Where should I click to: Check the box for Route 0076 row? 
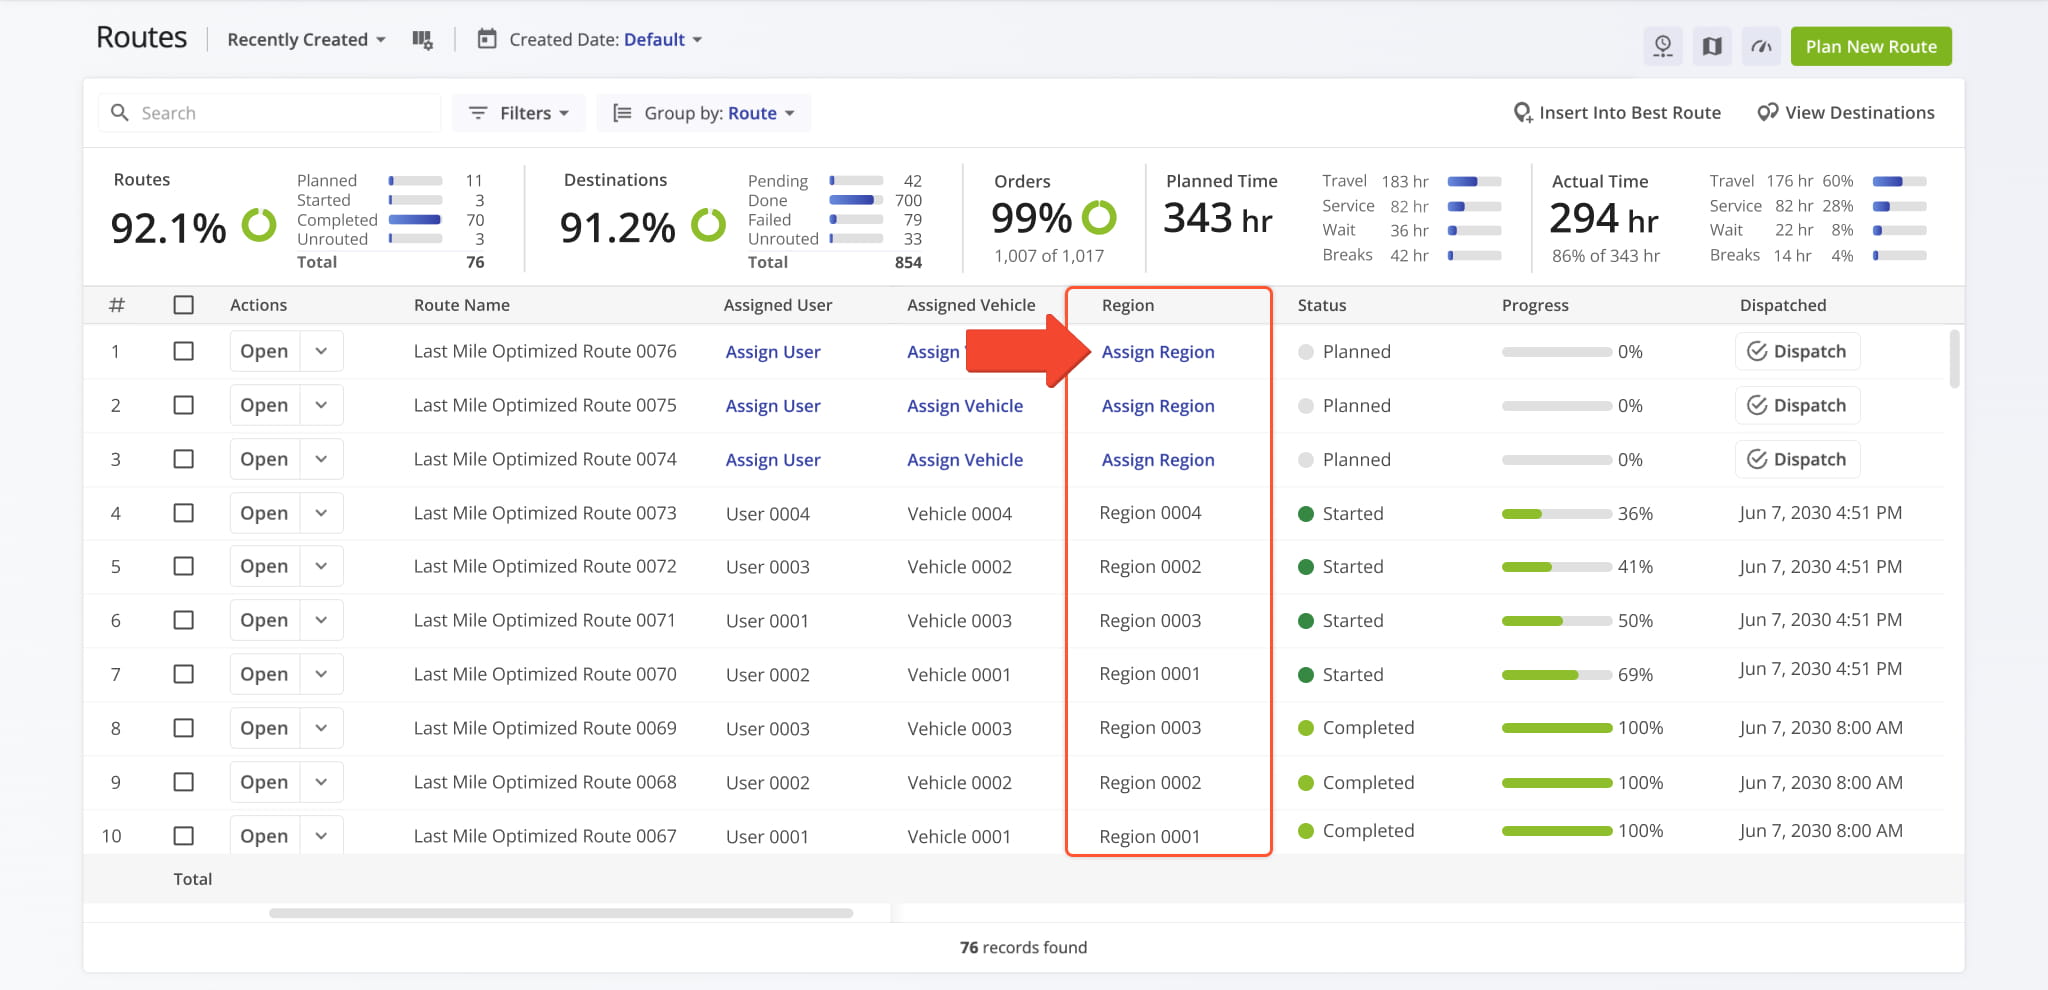[184, 351]
